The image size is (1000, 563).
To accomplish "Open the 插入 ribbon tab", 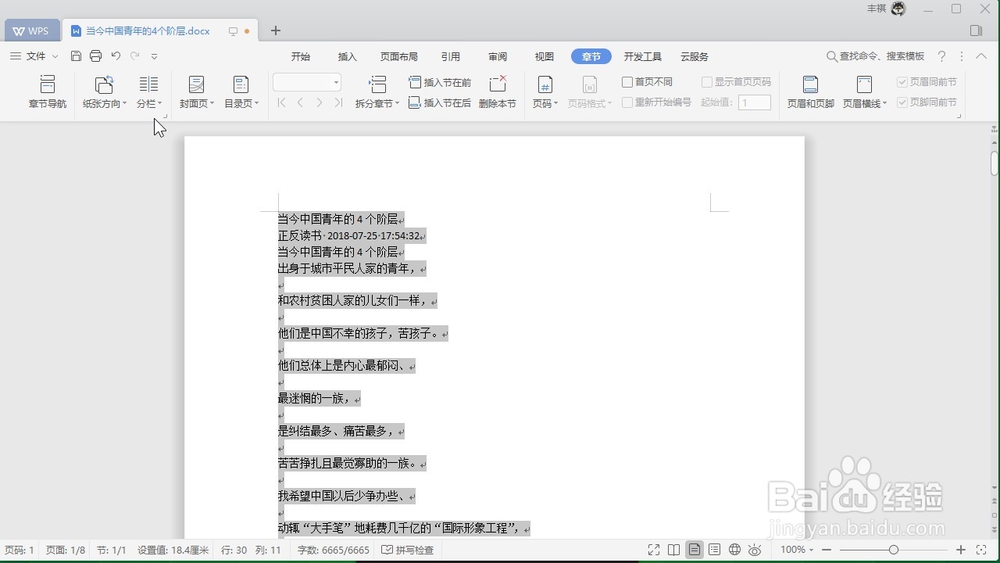I will click(347, 57).
